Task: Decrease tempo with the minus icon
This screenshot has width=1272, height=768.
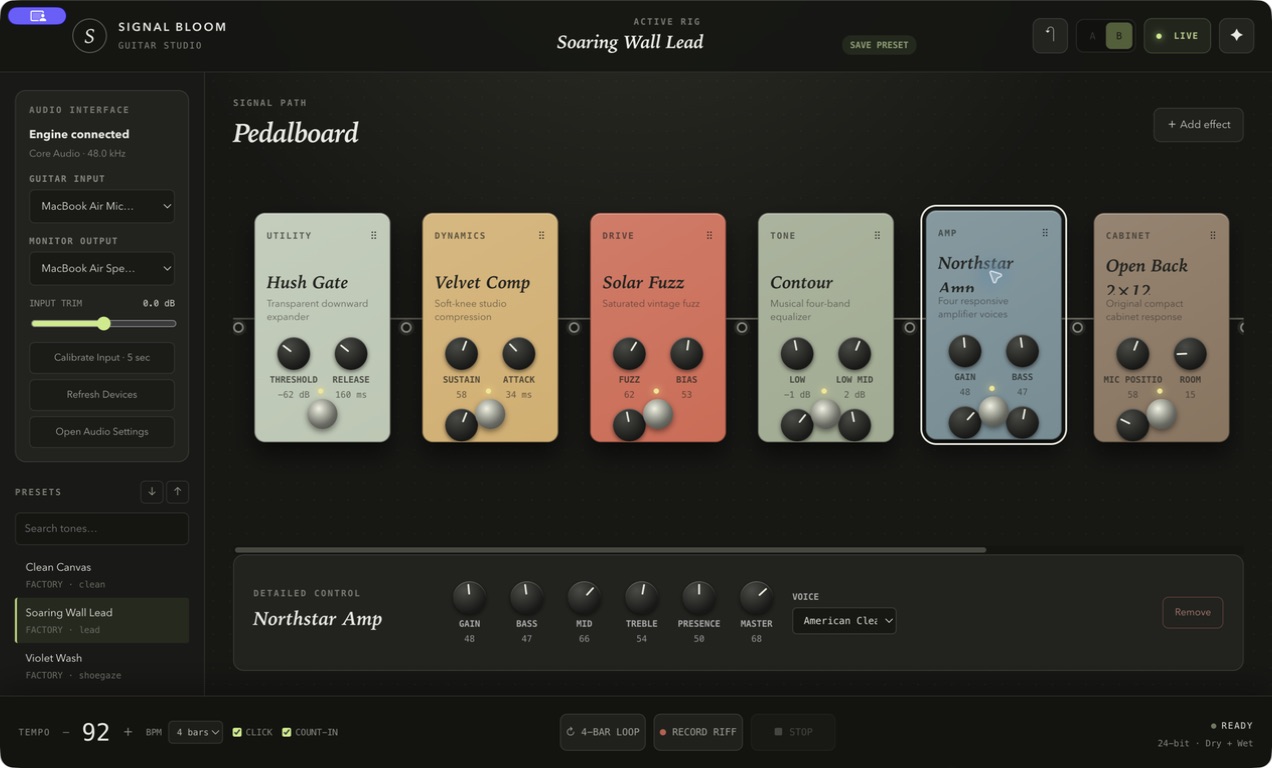Action: [66, 732]
